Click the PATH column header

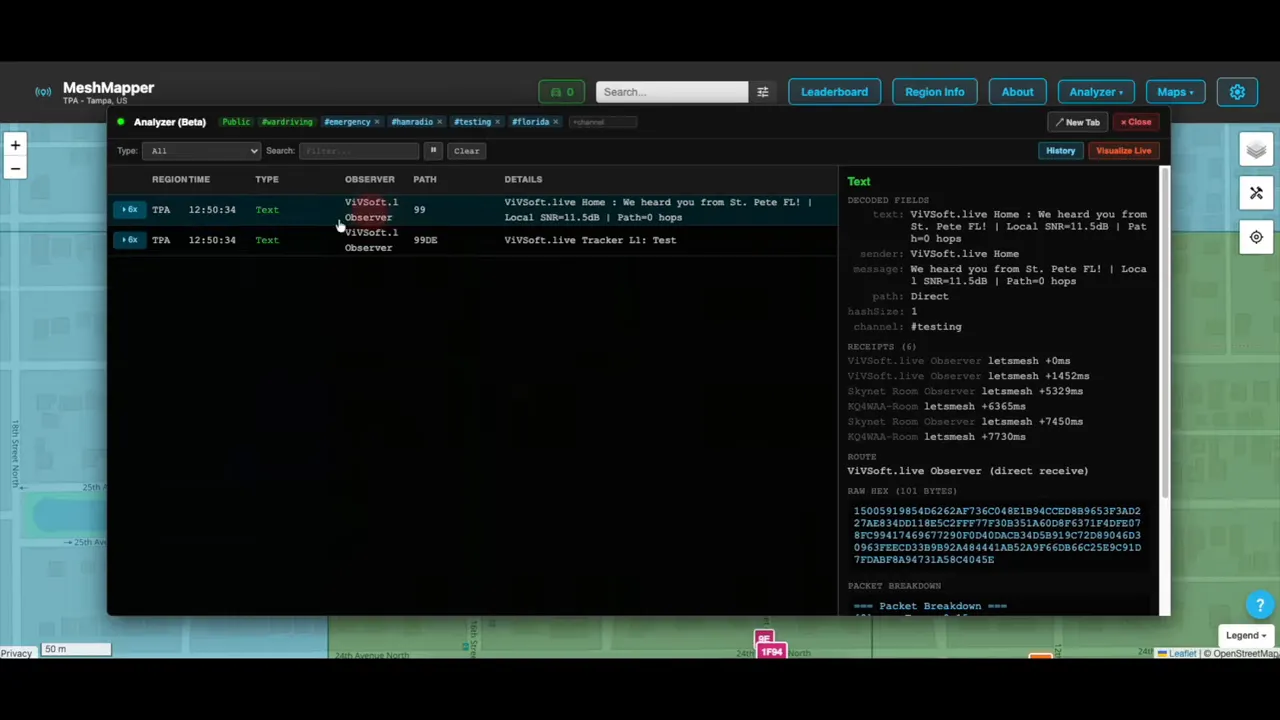pyautogui.click(x=425, y=180)
